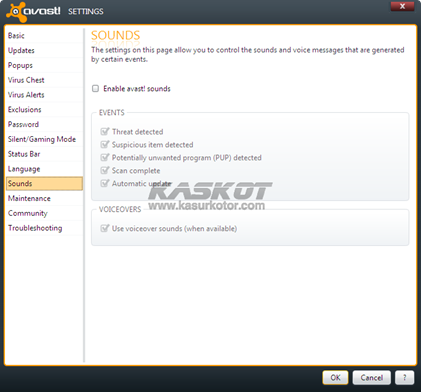Select the highlighted Sounds item

click(44, 184)
